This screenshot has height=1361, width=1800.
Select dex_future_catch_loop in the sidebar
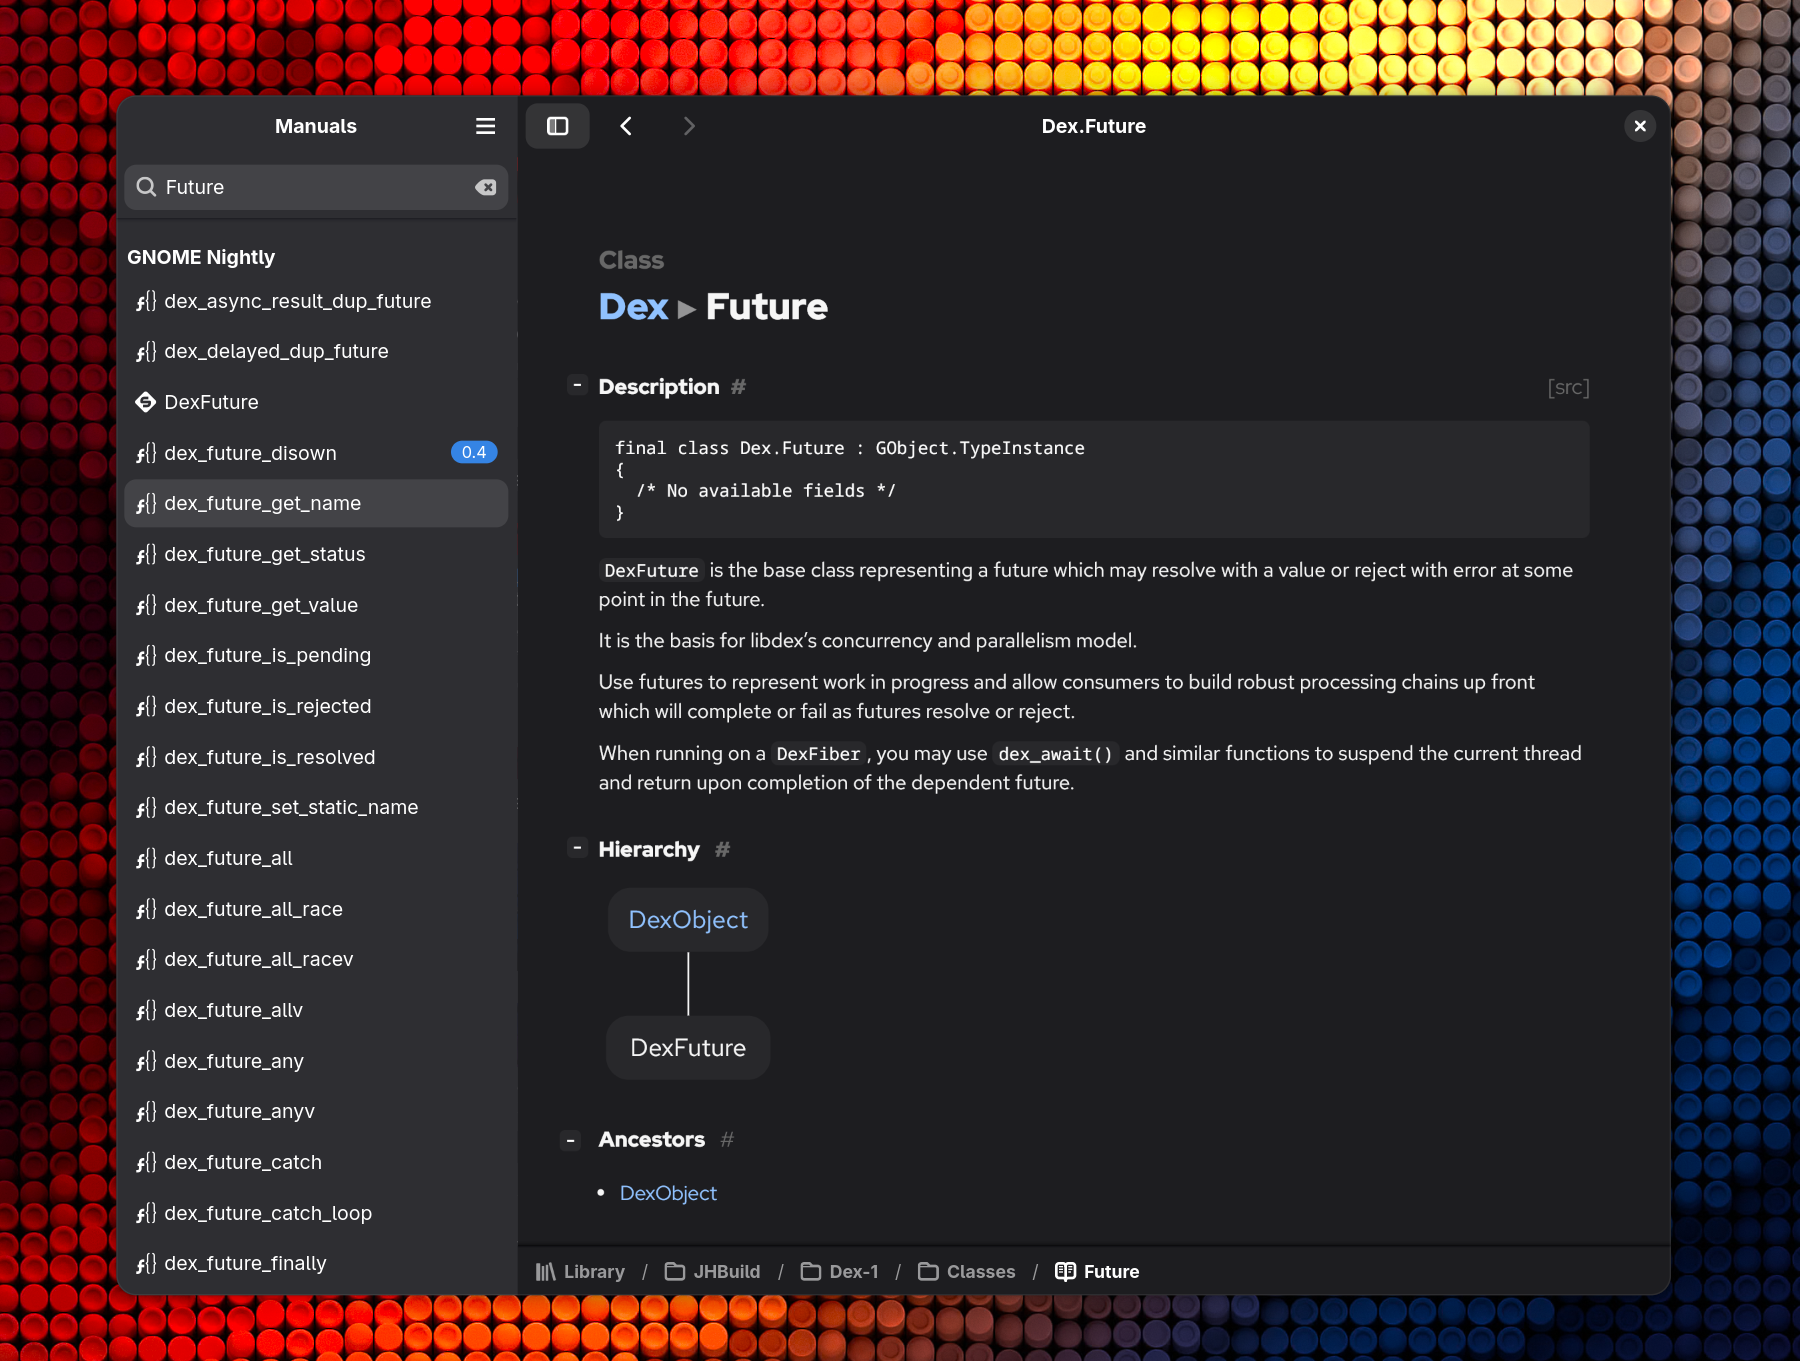(x=268, y=1213)
